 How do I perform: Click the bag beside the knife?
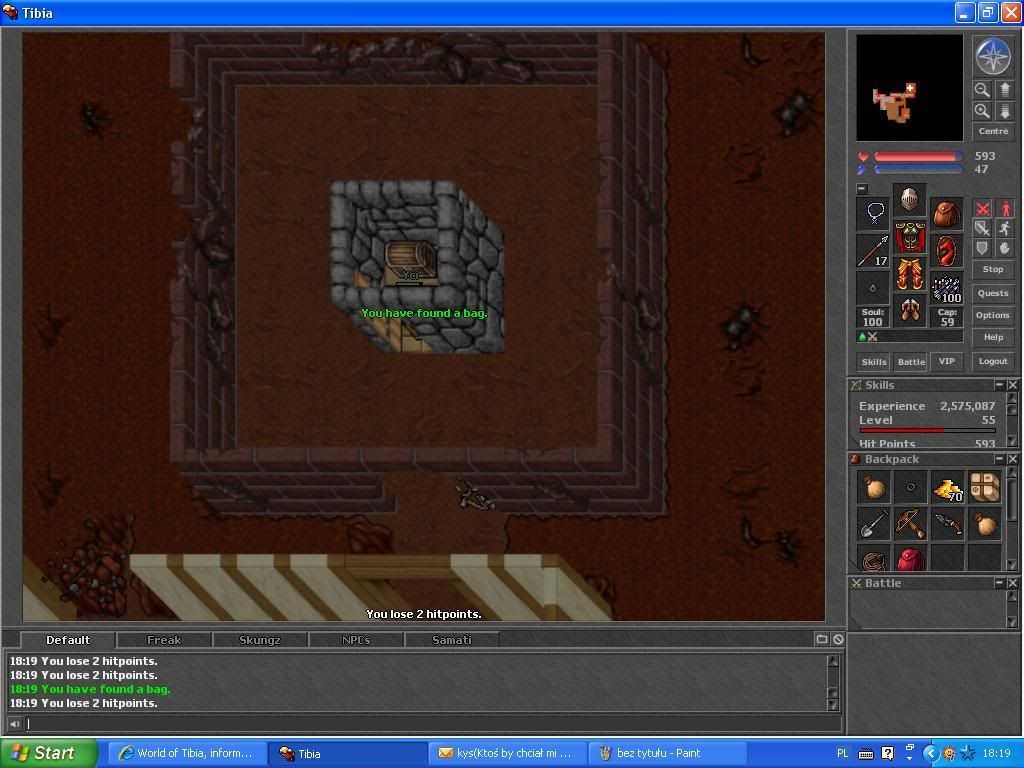985,524
